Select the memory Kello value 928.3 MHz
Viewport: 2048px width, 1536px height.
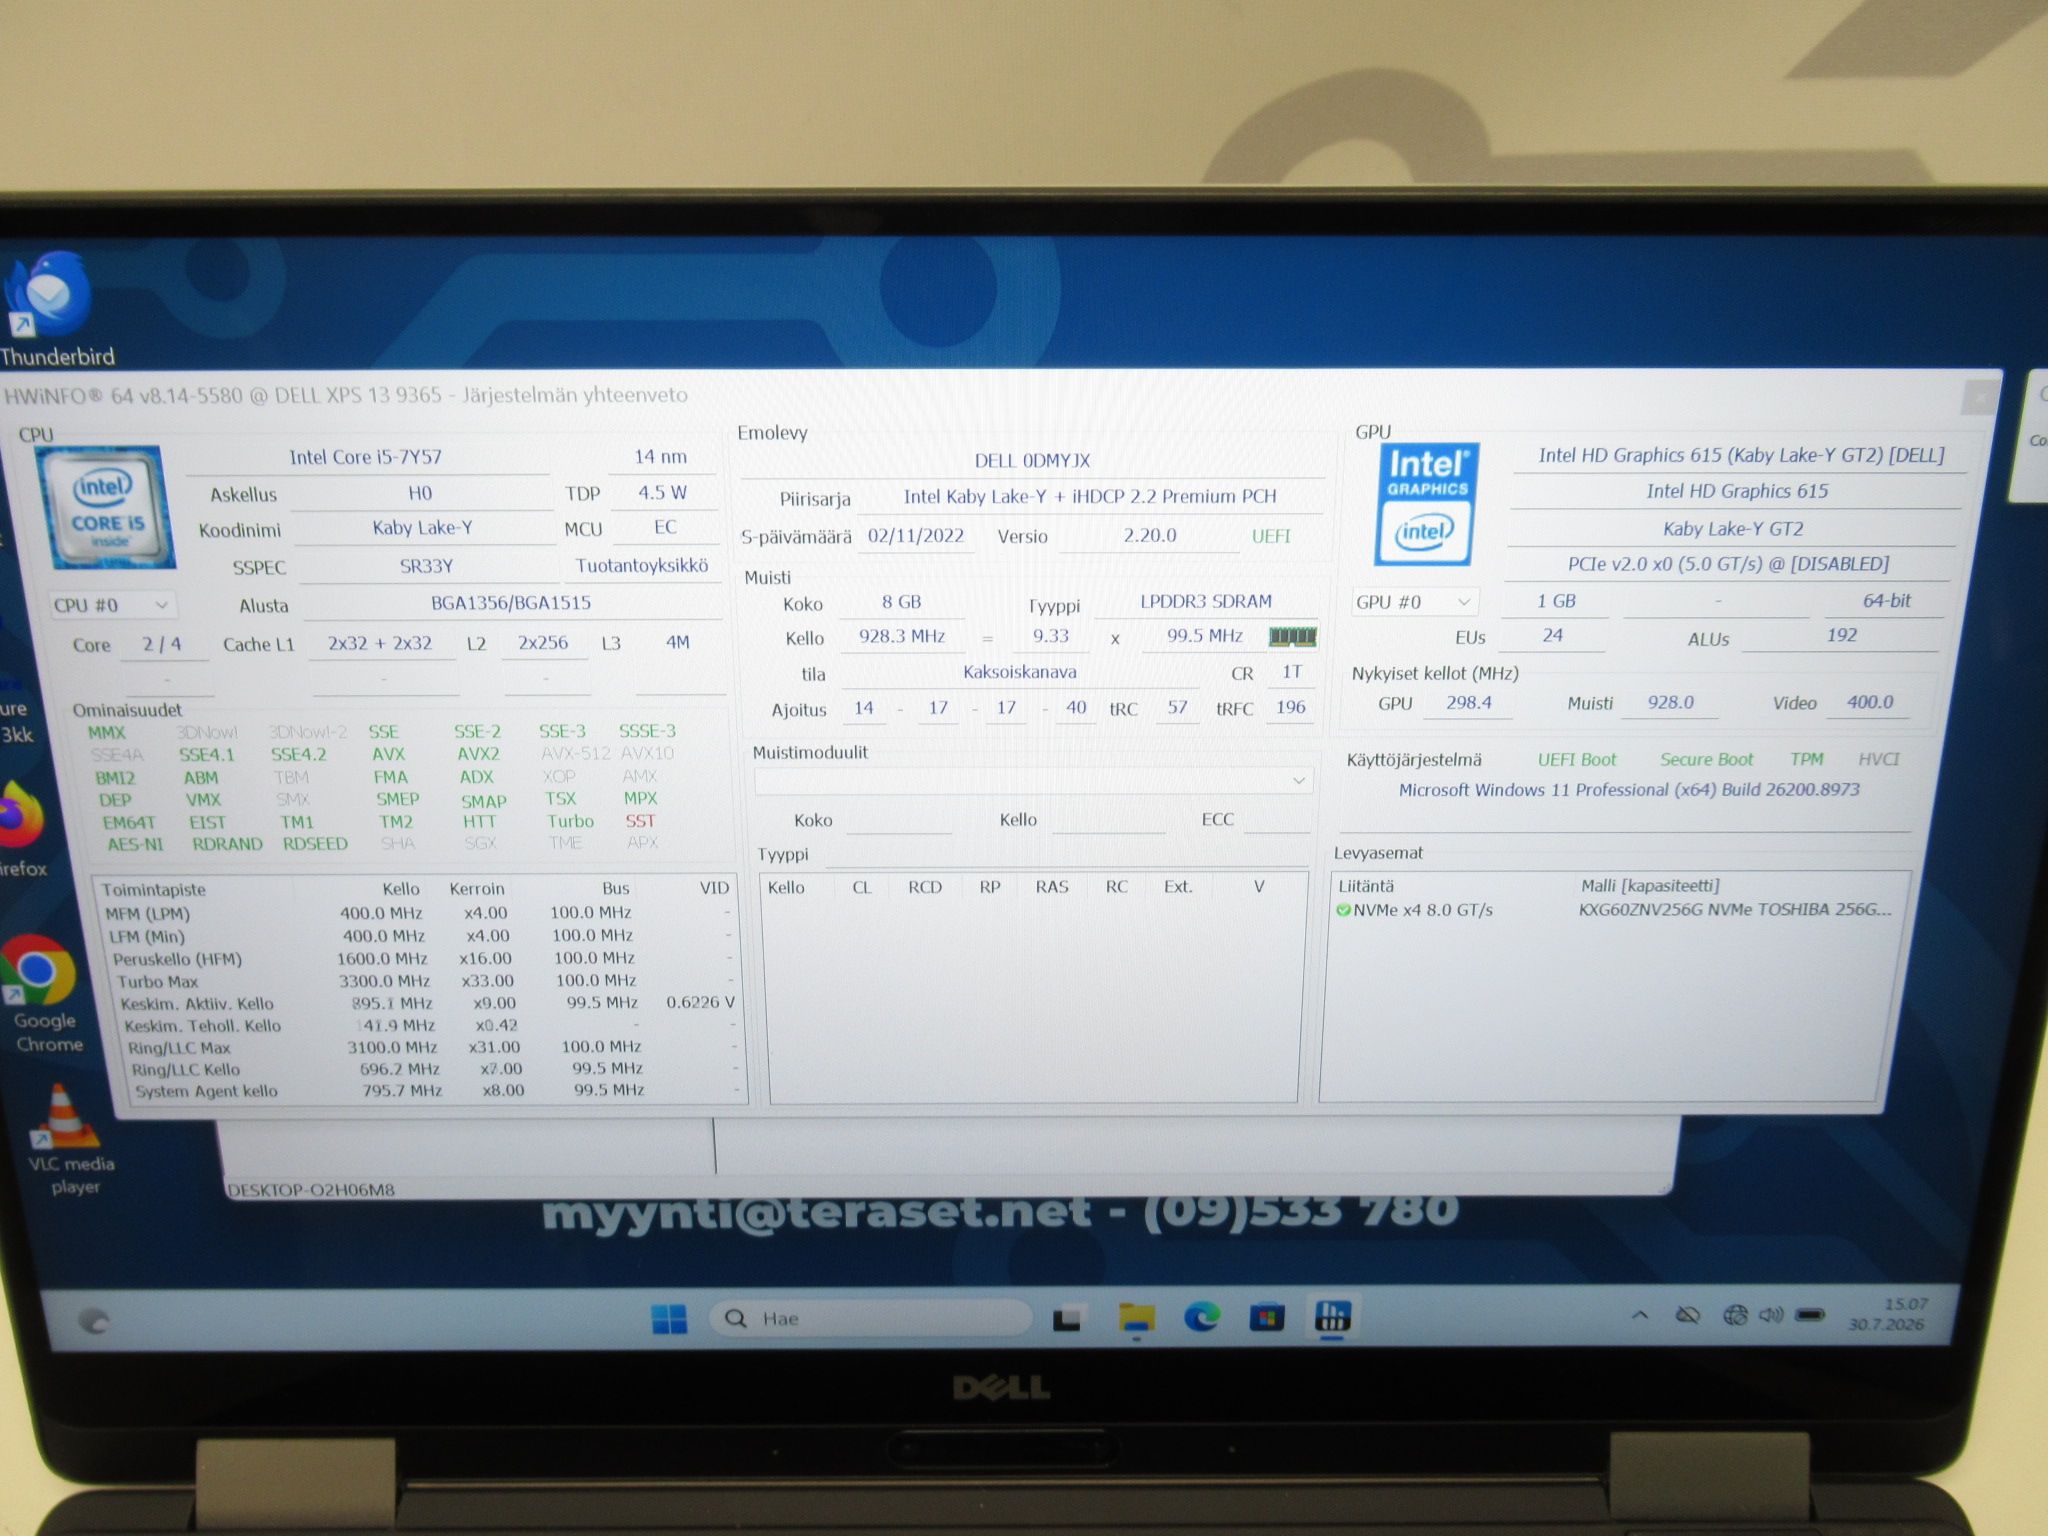click(902, 636)
